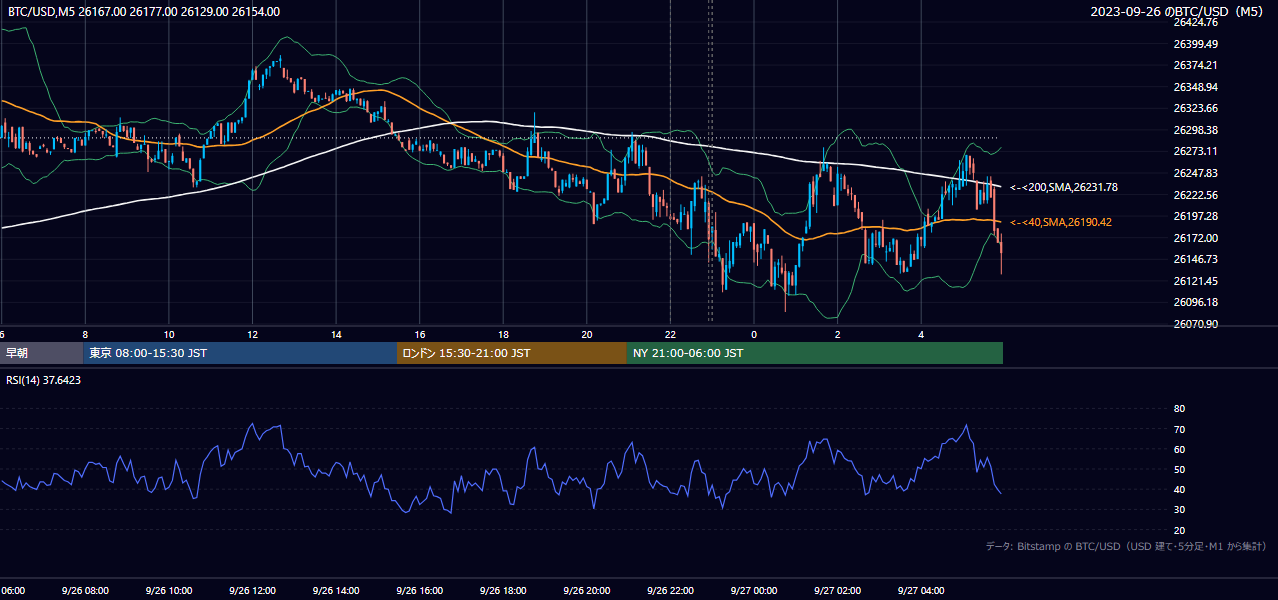Click RSI scale value 60
This screenshot has height=600, width=1278.
1179,449
